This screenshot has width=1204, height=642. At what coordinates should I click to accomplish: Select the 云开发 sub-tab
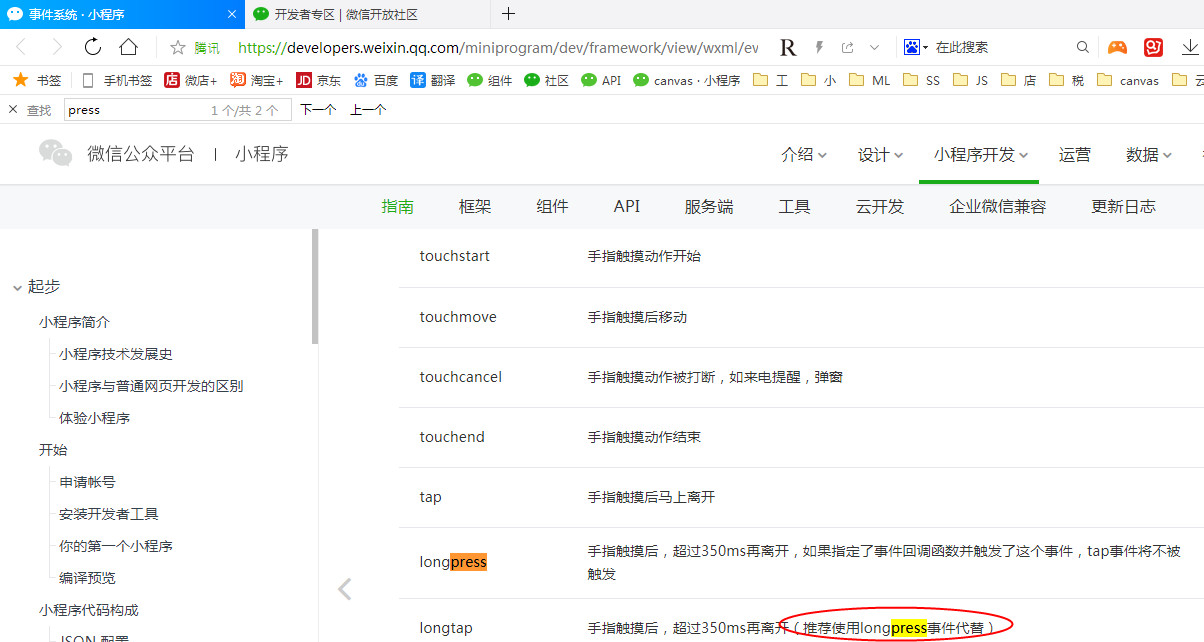point(880,207)
